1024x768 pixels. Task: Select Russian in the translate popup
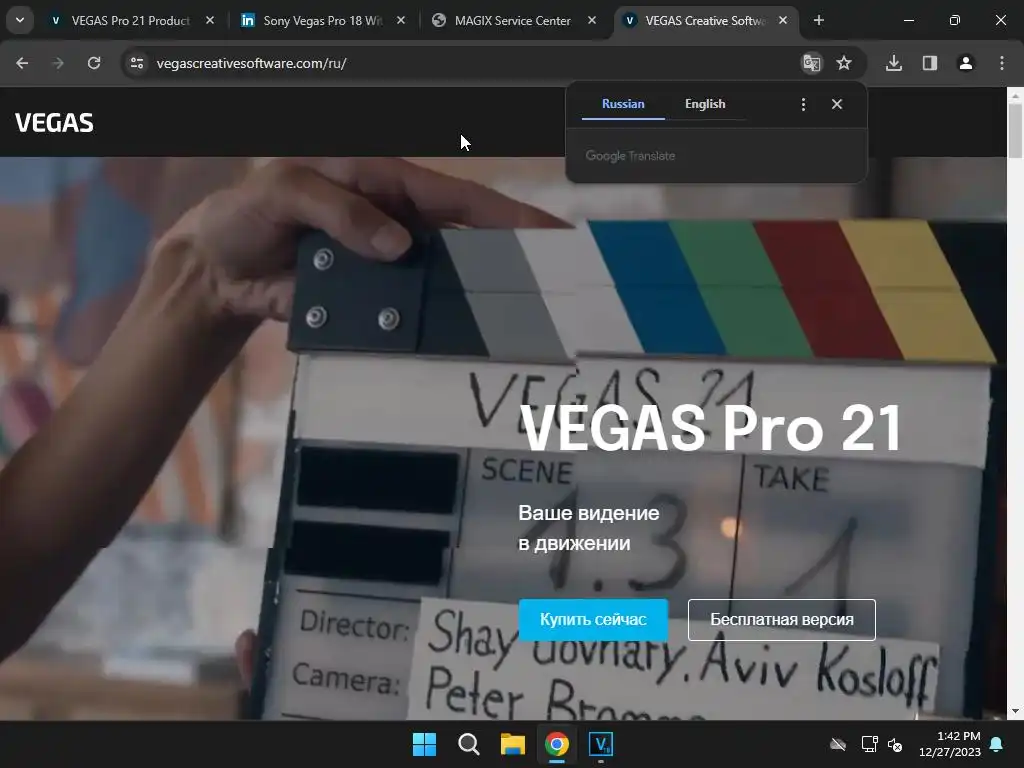[x=623, y=104]
